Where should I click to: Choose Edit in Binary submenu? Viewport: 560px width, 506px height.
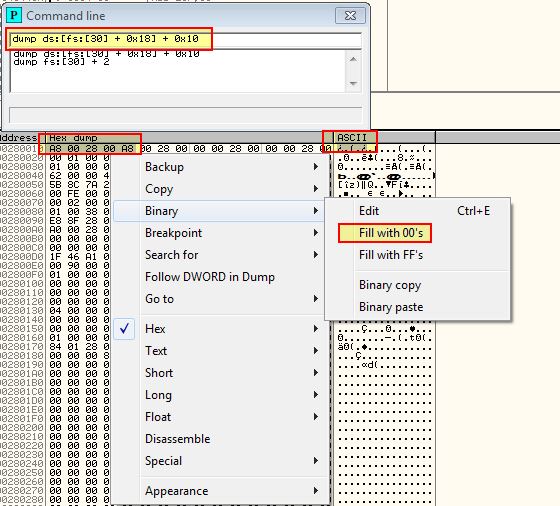coord(417,211)
